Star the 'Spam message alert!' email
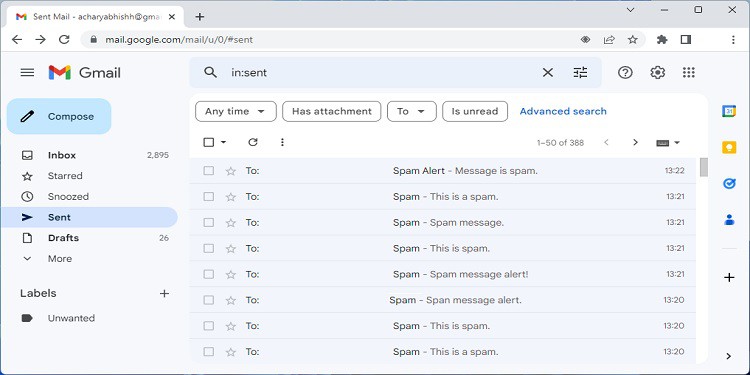 231,274
